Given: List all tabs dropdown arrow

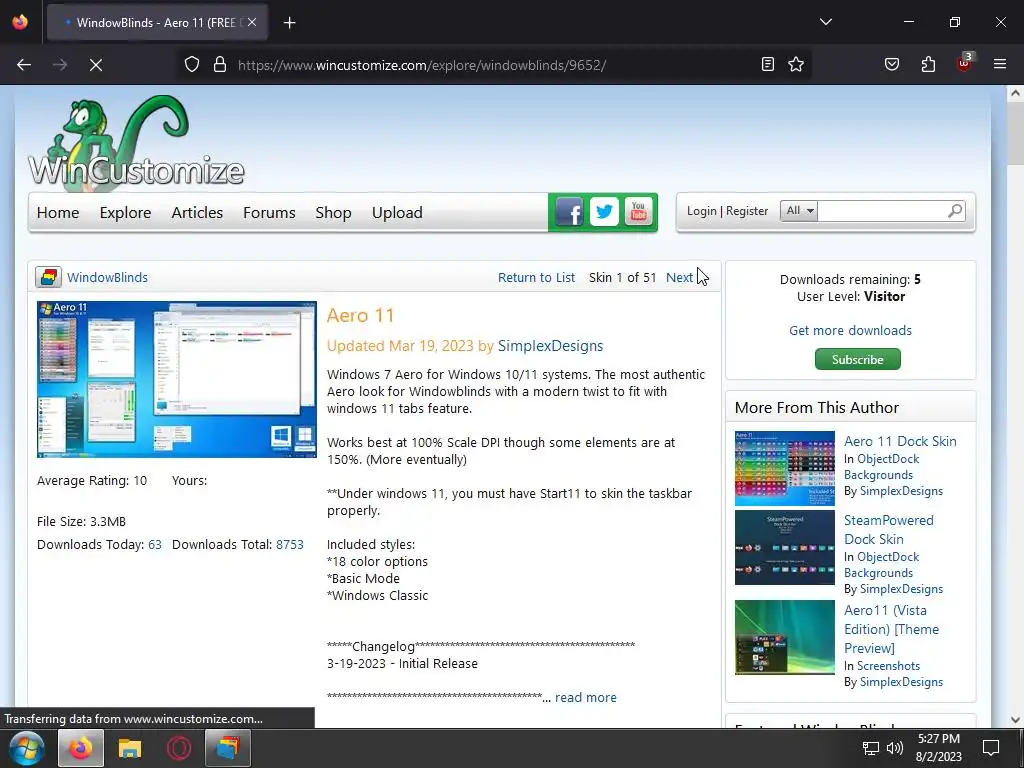Looking at the screenshot, I should click(825, 22).
